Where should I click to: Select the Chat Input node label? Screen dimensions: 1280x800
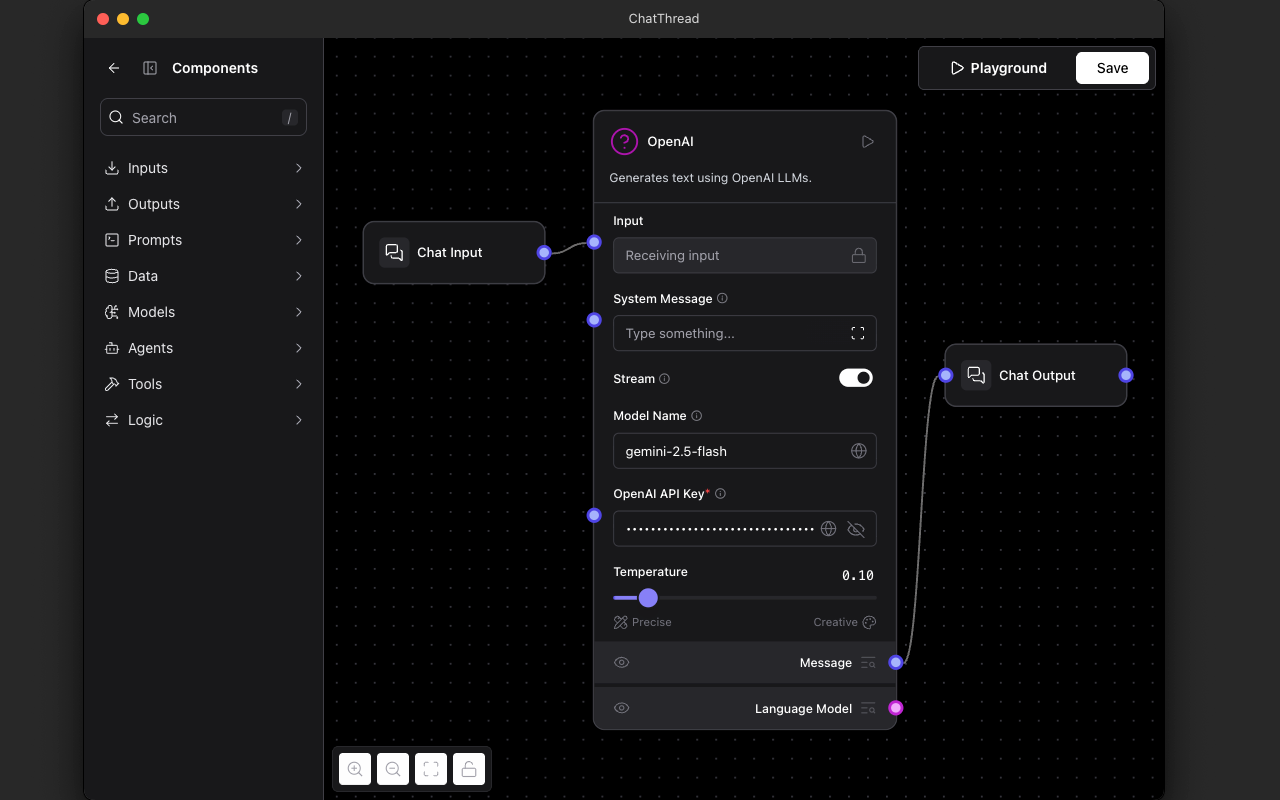(x=450, y=252)
